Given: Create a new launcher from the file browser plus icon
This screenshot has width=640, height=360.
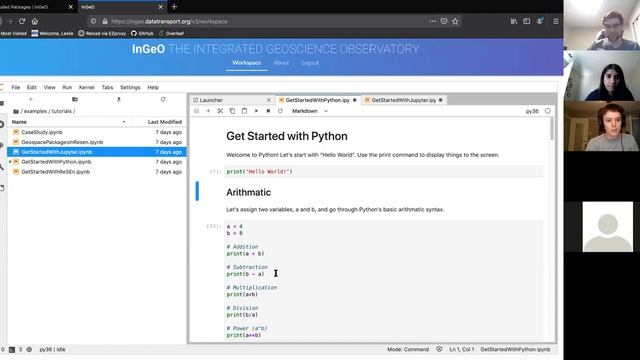Looking at the screenshot, I should pyautogui.click(x=31, y=99).
